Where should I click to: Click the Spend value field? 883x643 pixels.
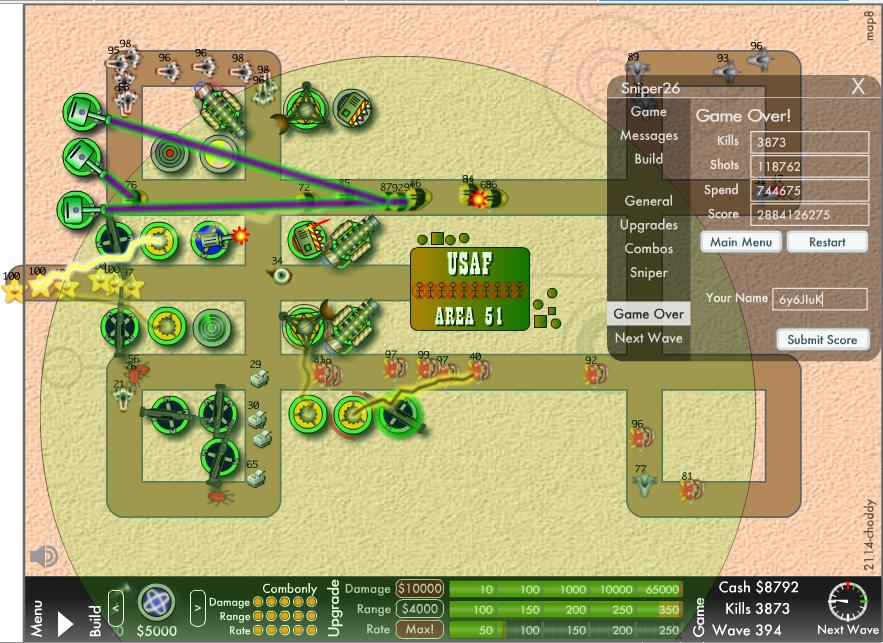pyautogui.click(x=809, y=190)
